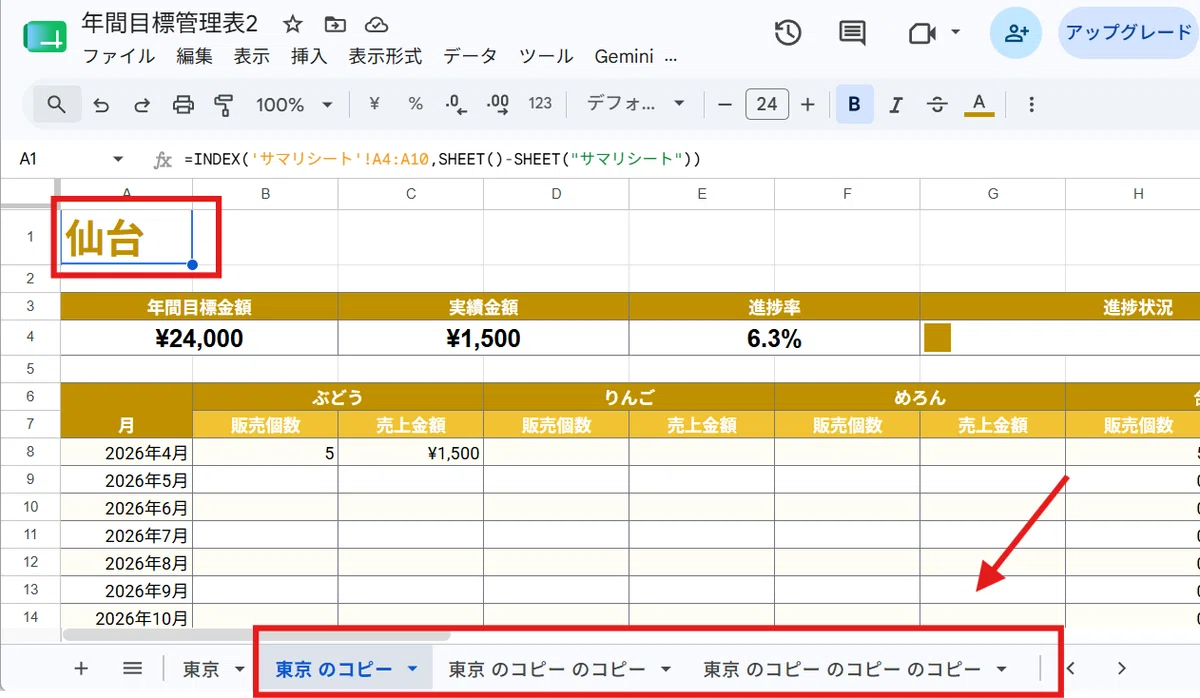The height and width of the screenshot is (698, 1200).
Task: Check the cloud save status icon
Action: [x=376, y=24]
